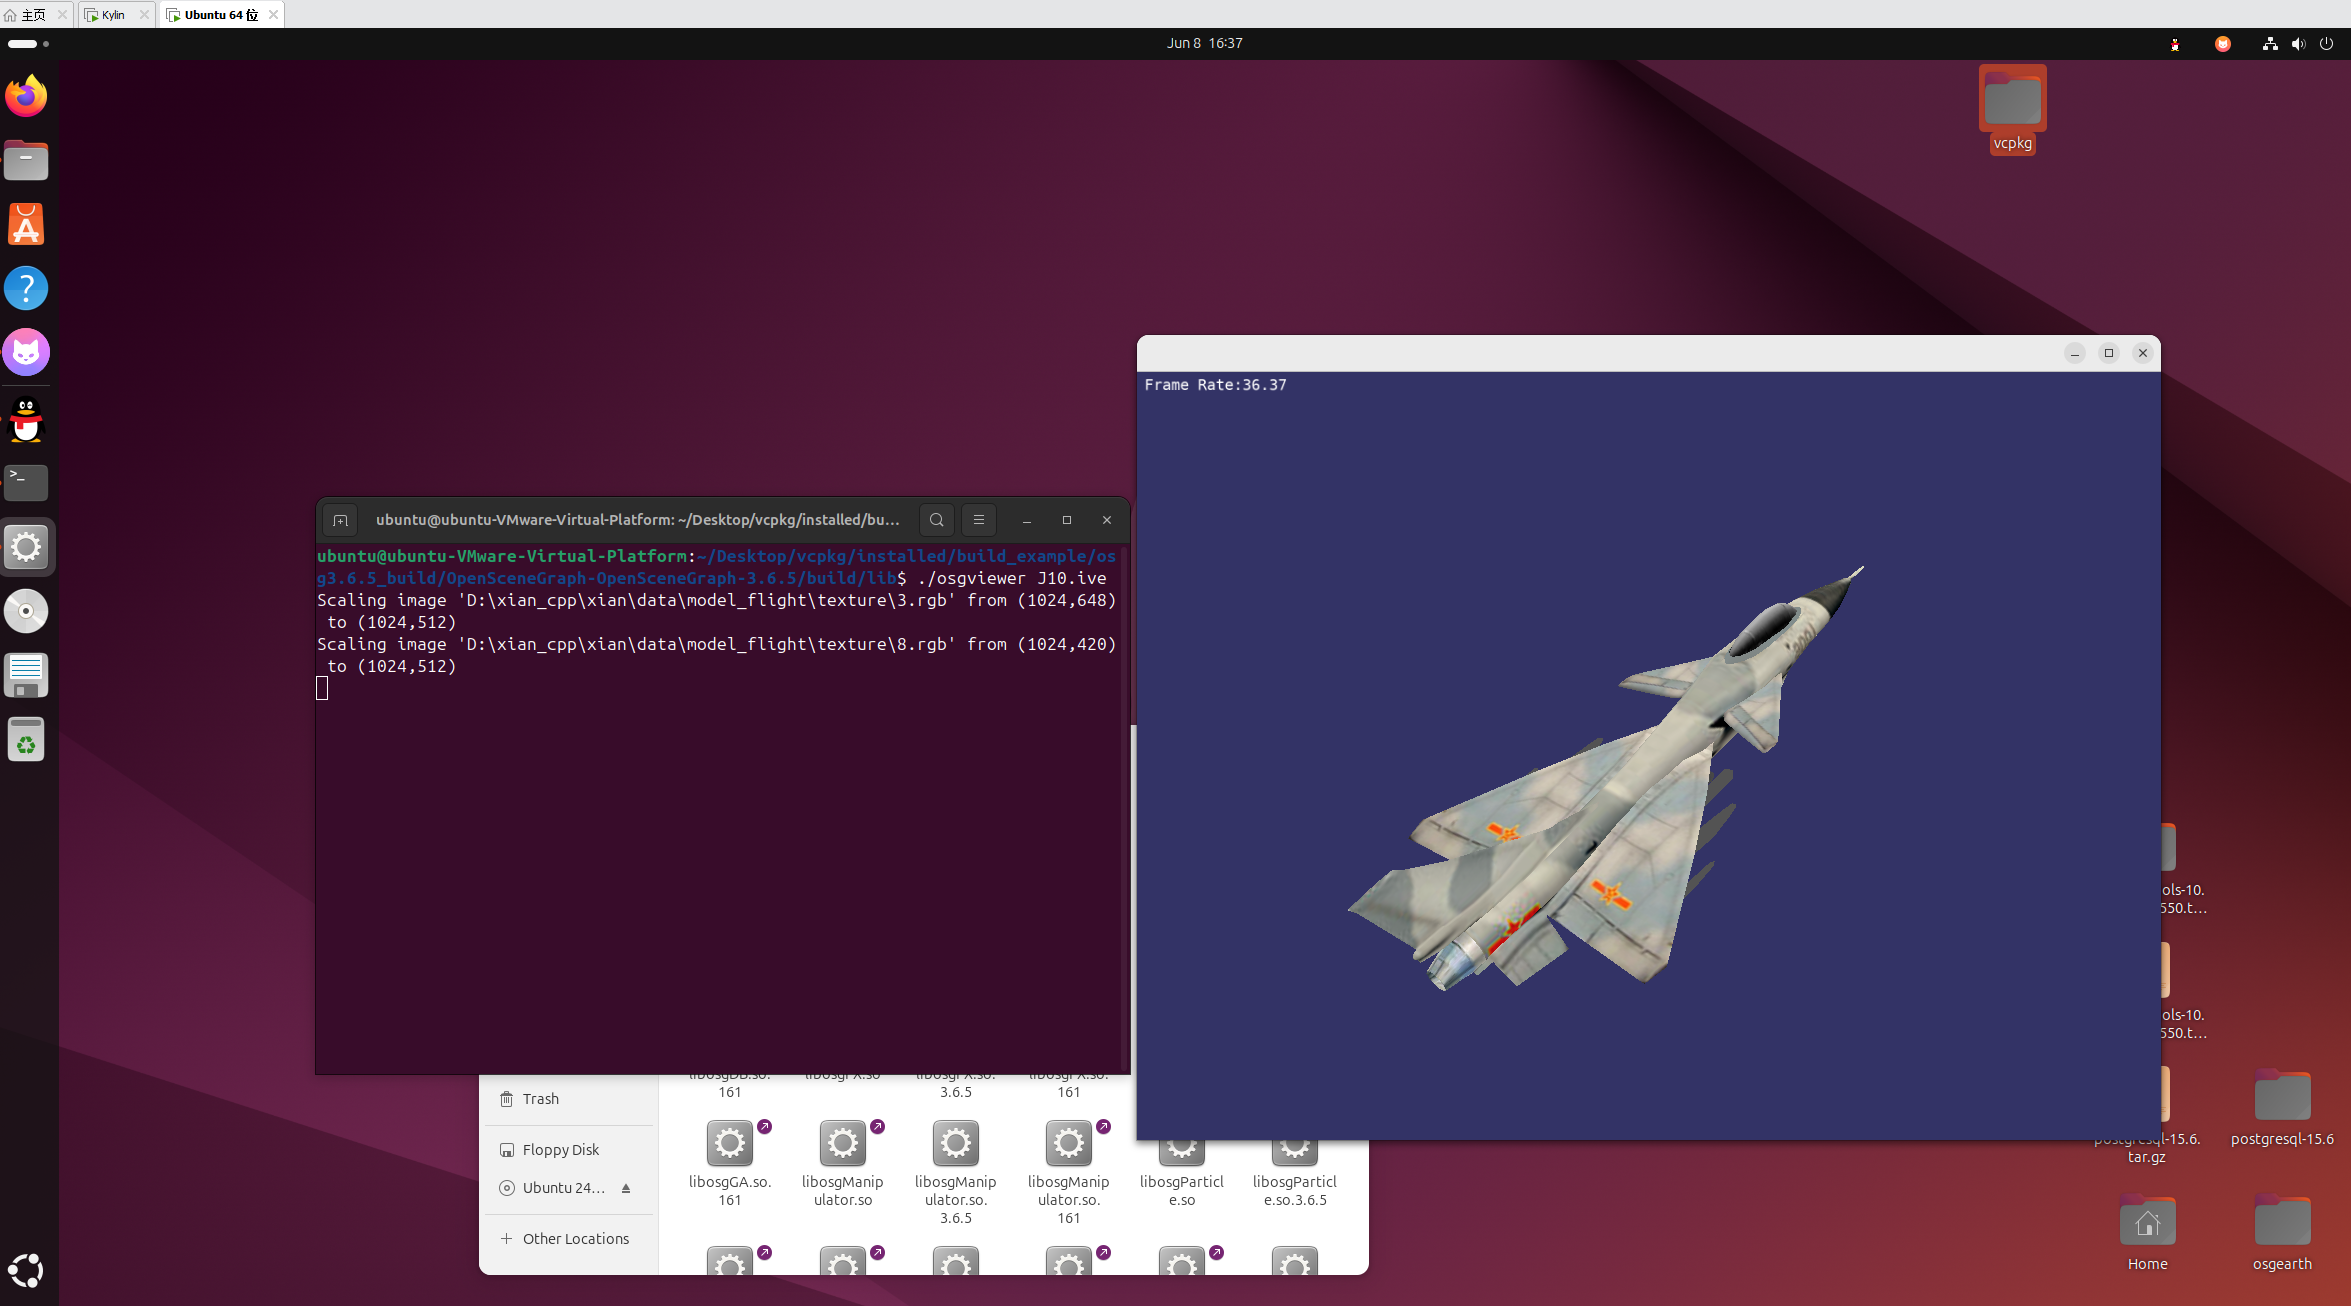Open the Trash recycle bin dock icon
The height and width of the screenshot is (1306, 2351).
(x=26, y=741)
